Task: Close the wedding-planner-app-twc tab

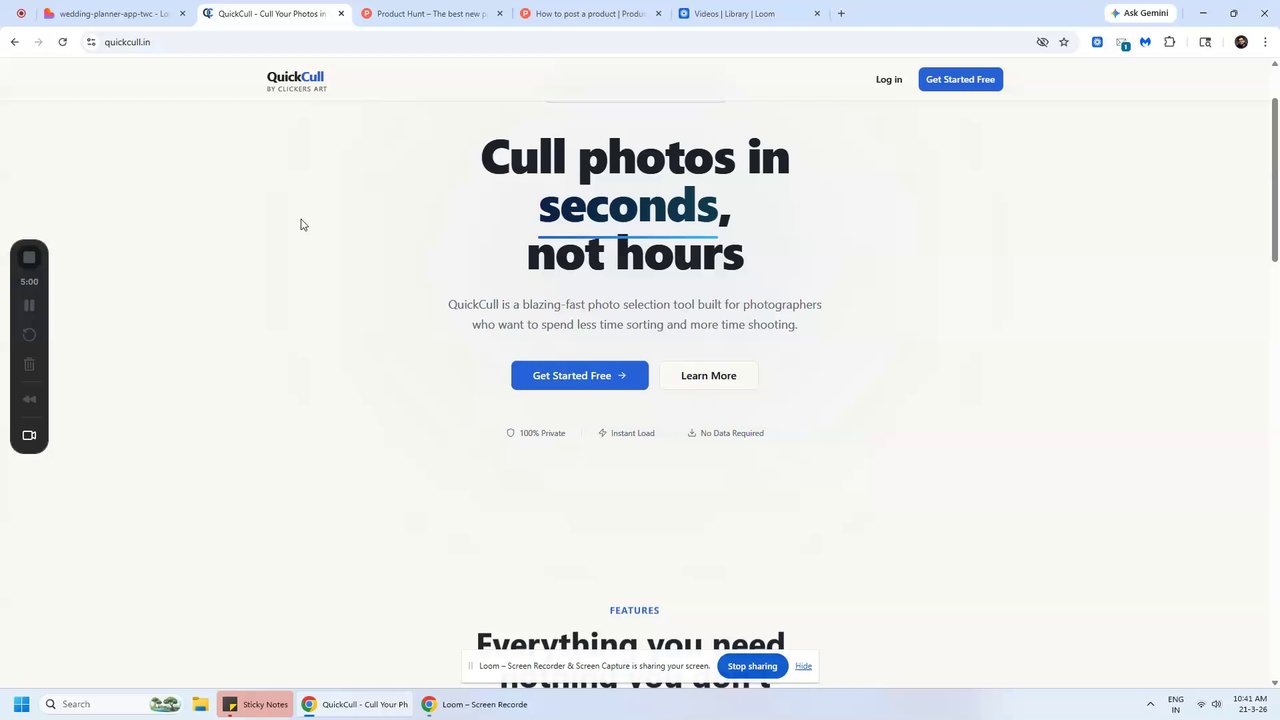Action: [182, 14]
